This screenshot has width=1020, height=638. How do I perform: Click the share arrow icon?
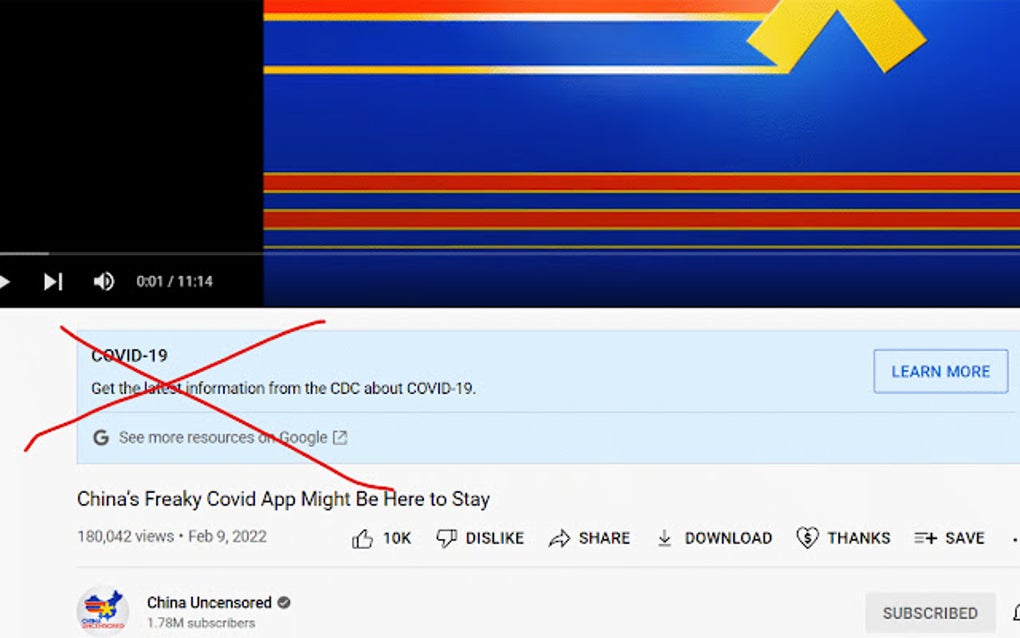click(x=559, y=538)
